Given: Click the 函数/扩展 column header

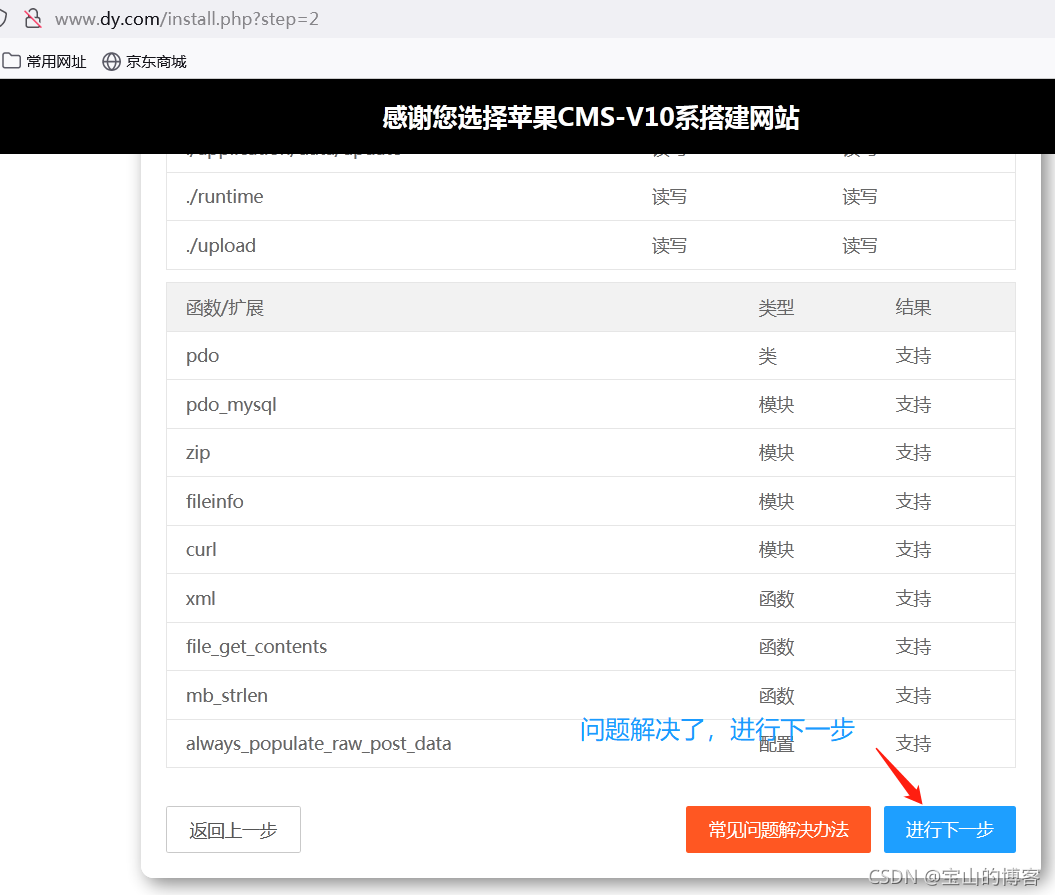Looking at the screenshot, I should [x=225, y=308].
